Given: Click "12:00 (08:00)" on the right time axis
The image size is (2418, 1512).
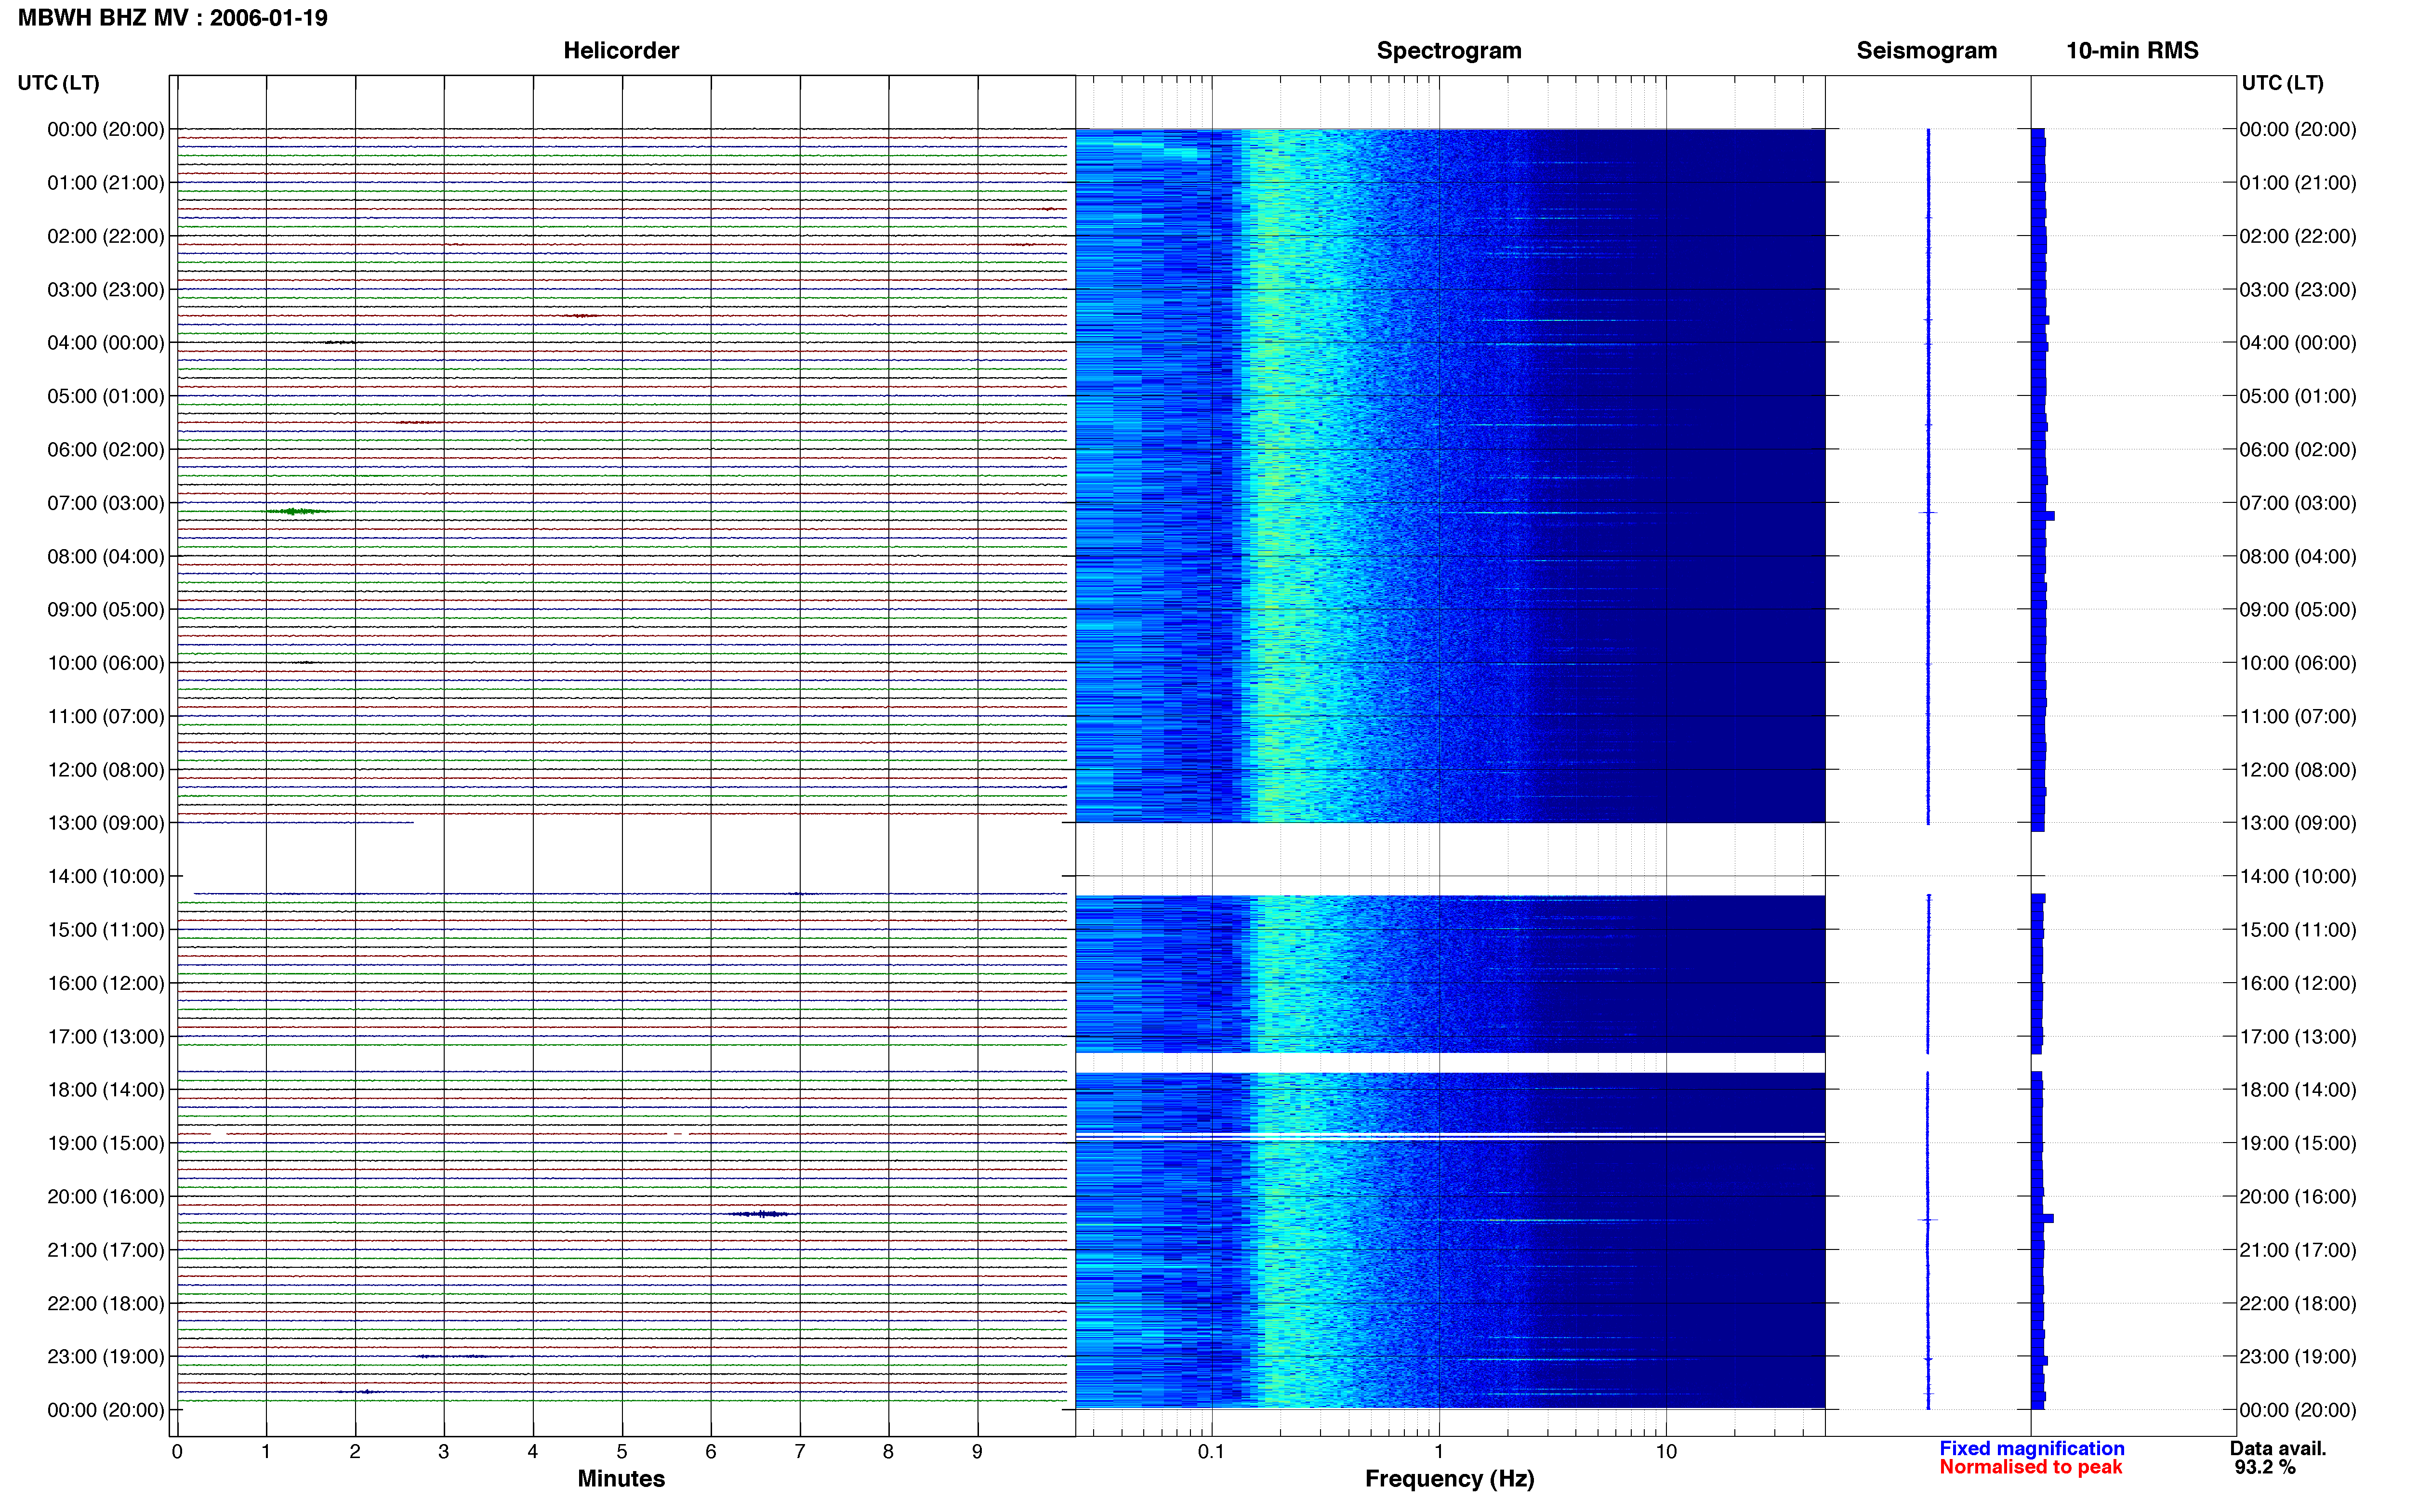Looking at the screenshot, I should click(x=2298, y=770).
